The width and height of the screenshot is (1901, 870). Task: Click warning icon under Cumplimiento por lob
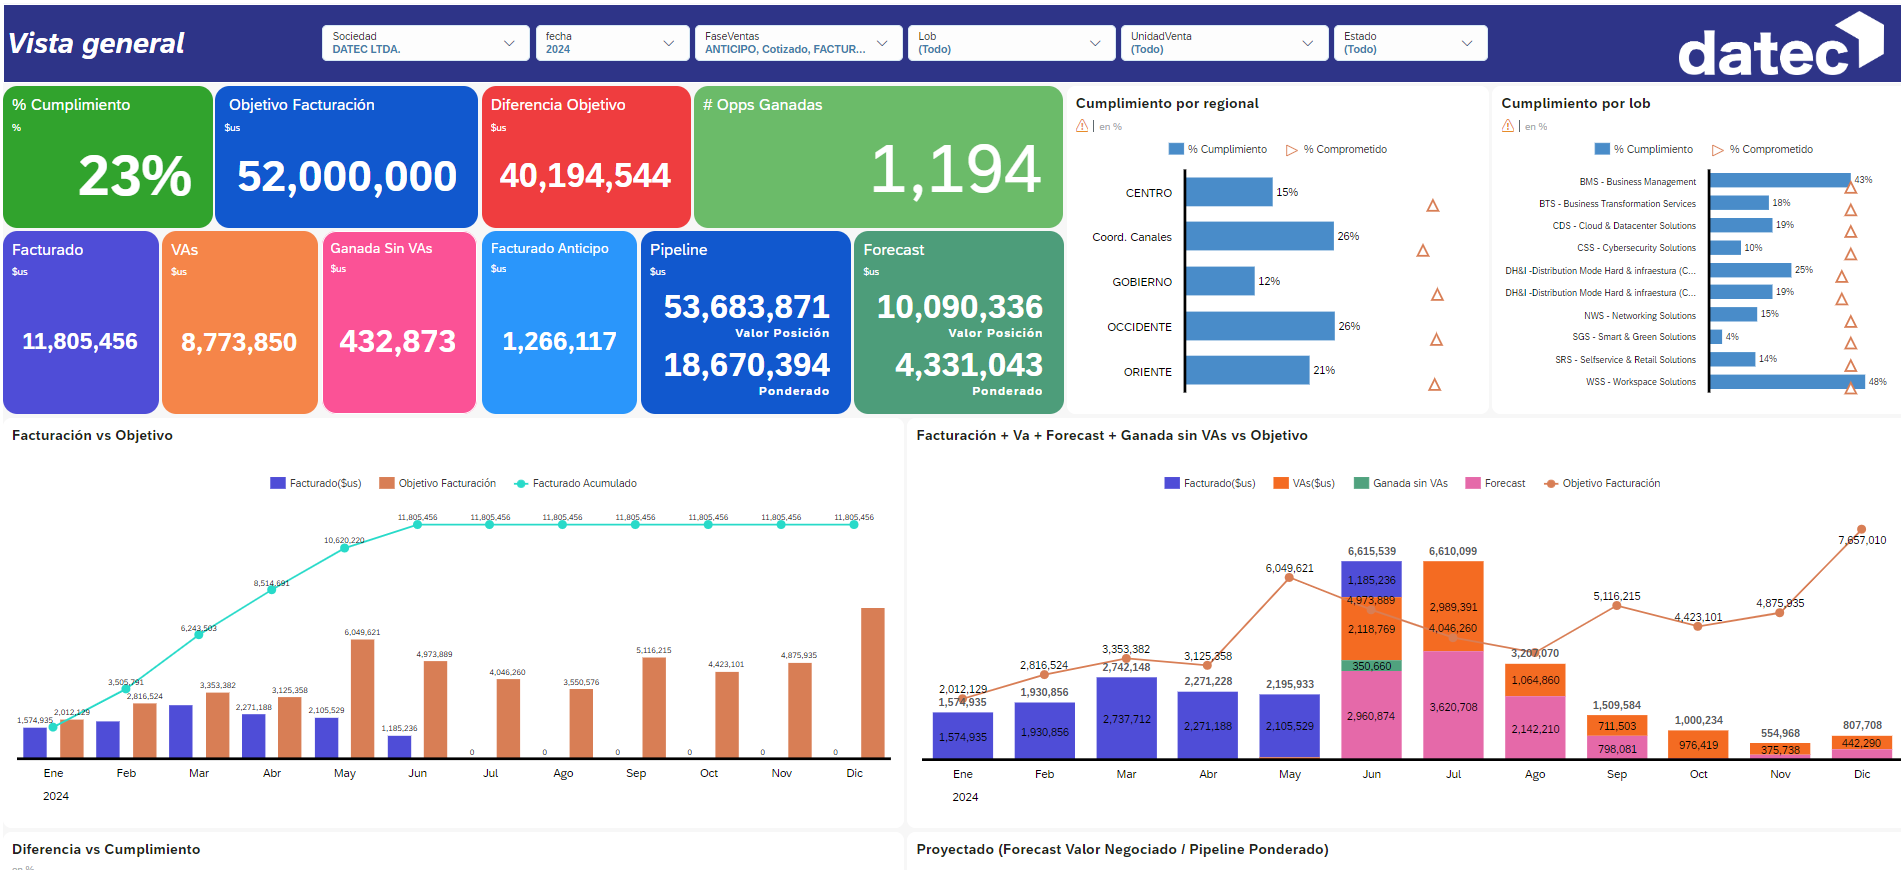click(x=1508, y=126)
